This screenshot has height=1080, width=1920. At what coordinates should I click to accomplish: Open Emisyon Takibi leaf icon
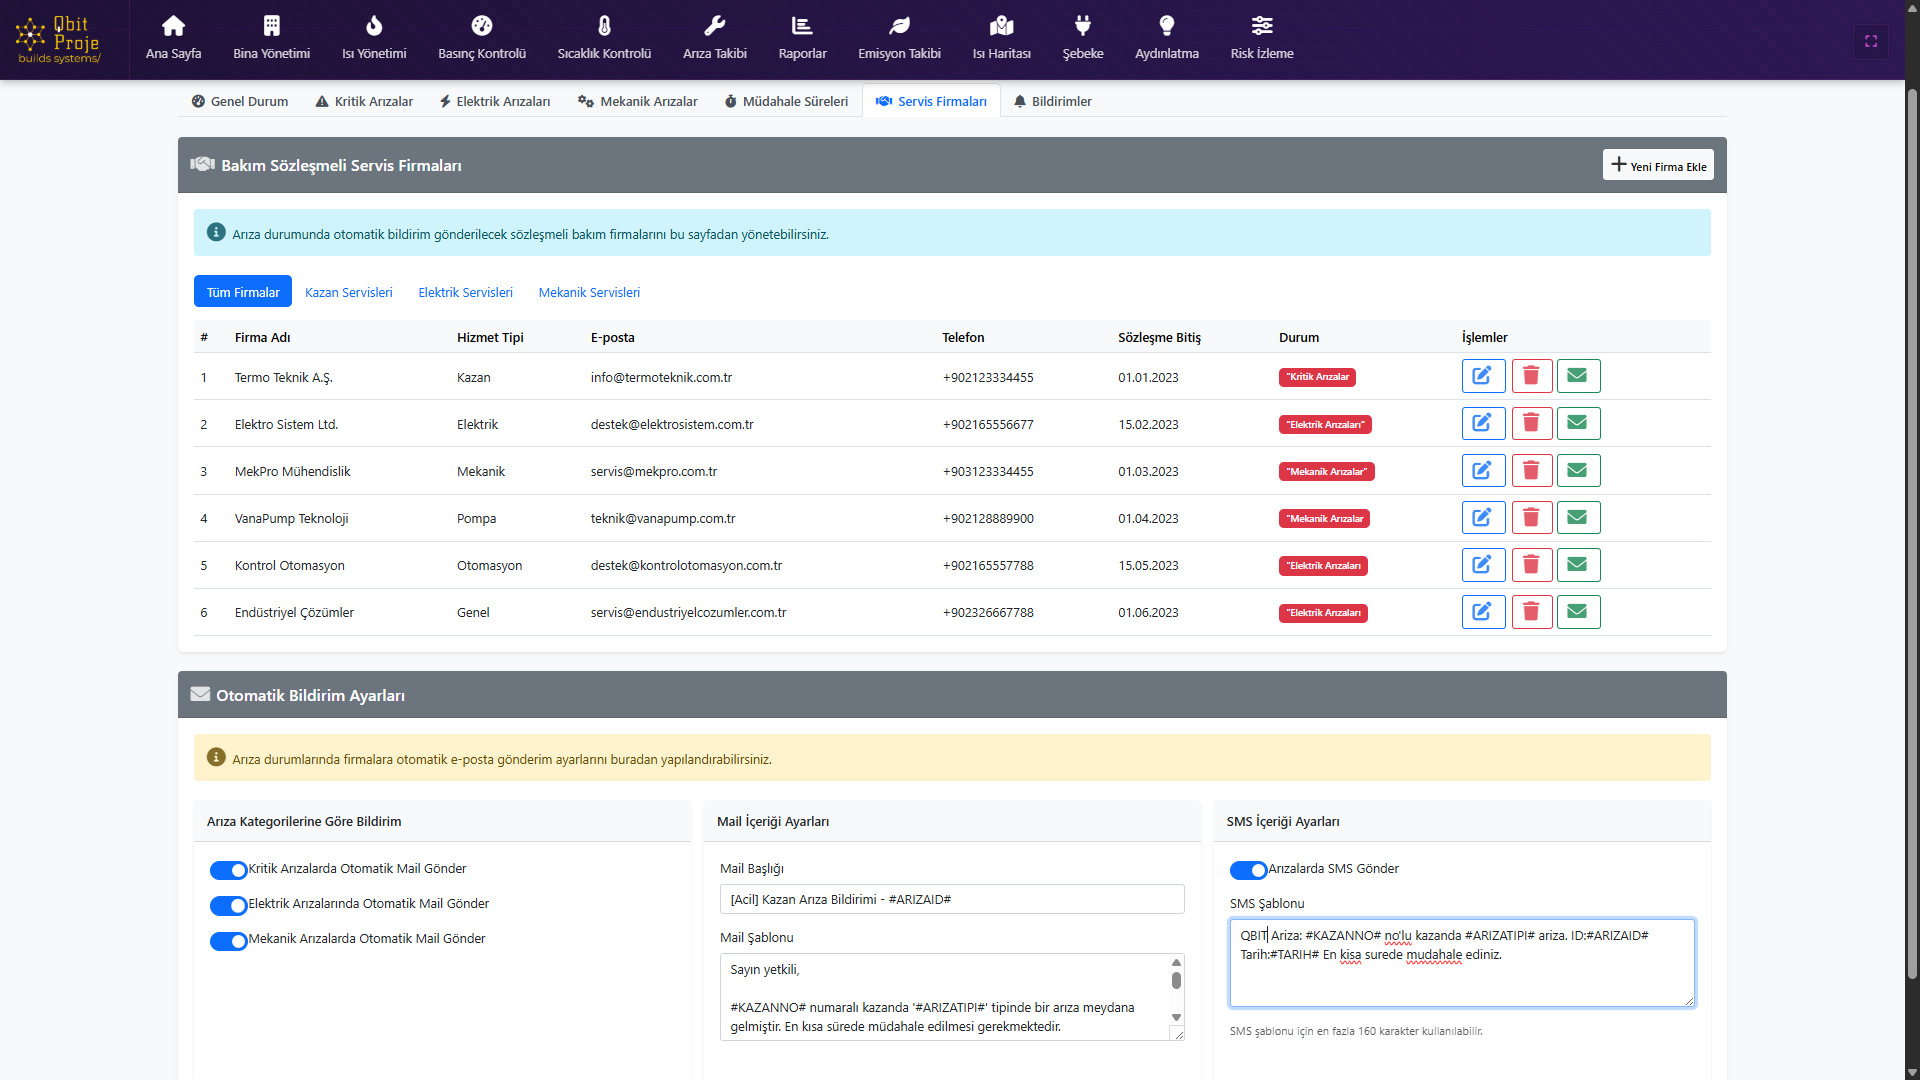tap(899, 26)
